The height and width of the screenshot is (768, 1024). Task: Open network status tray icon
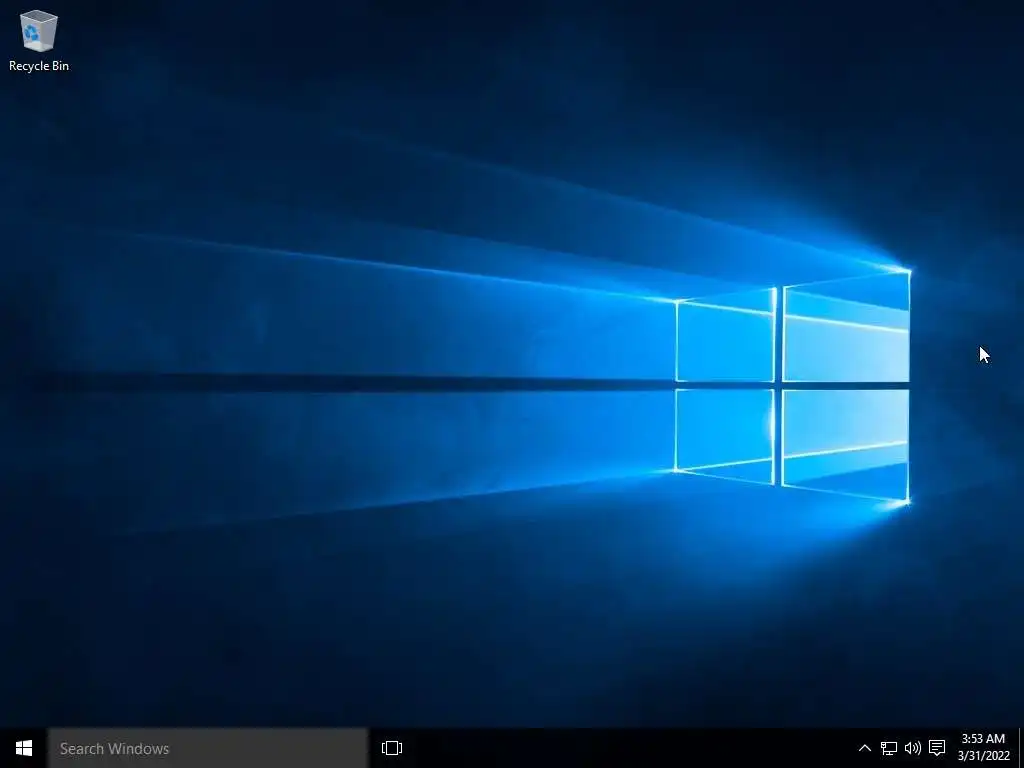[x=889, y=748]
